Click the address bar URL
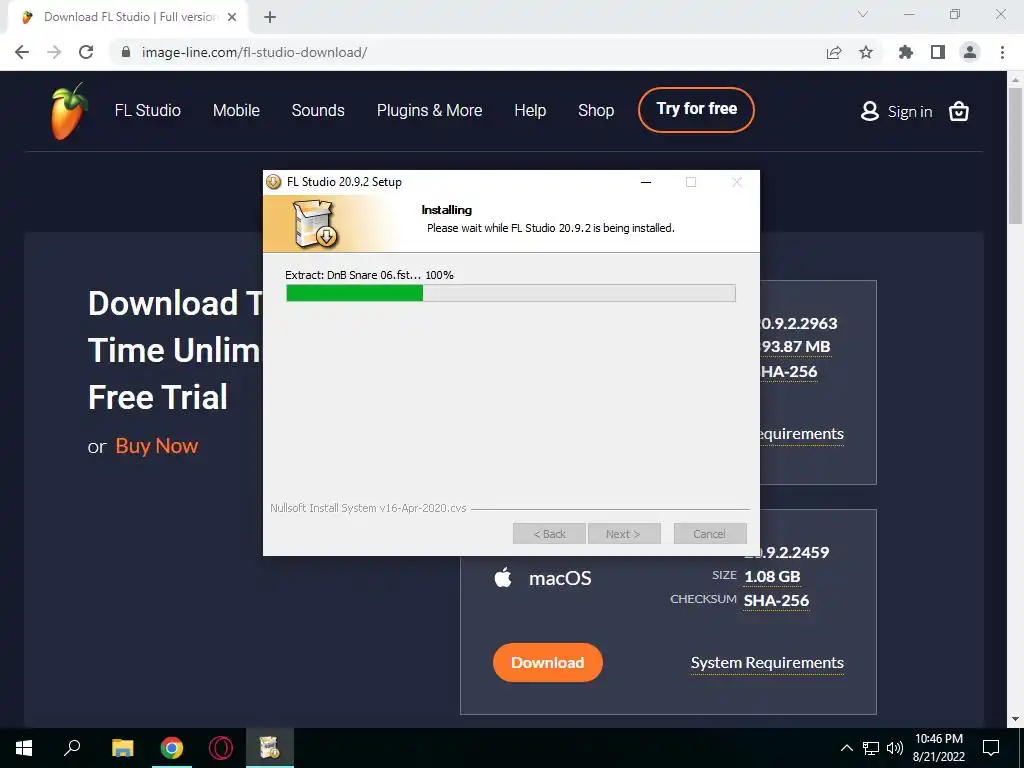 (254, 52)
